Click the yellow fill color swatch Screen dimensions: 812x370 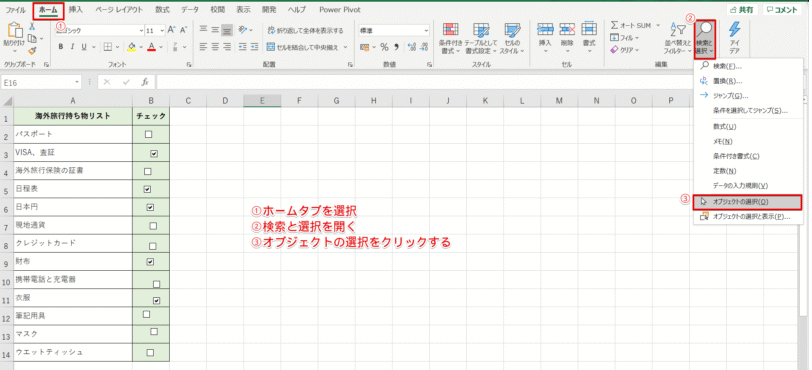tap(132, 47)
